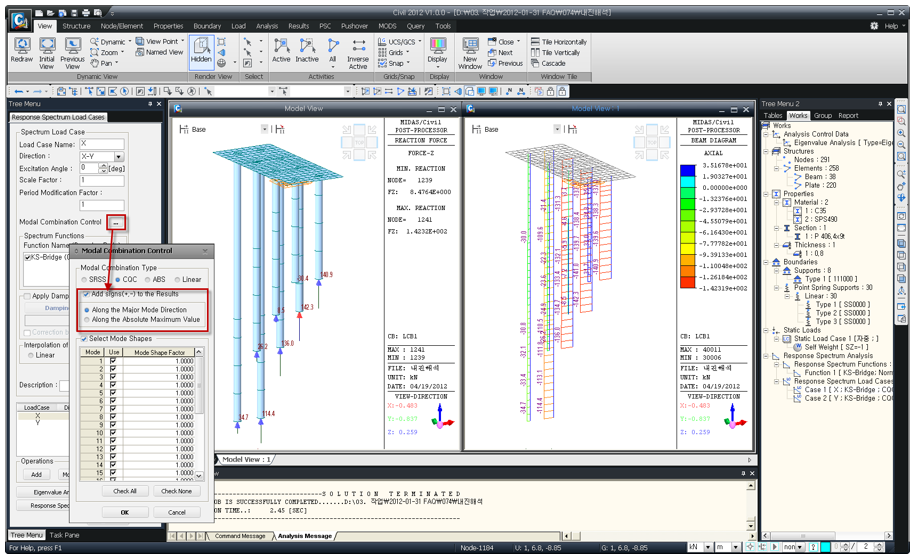Screen dimensions: 915x559
Task: Click the Previous window icon
Action: pyautogui.click(x=492, y=63)
